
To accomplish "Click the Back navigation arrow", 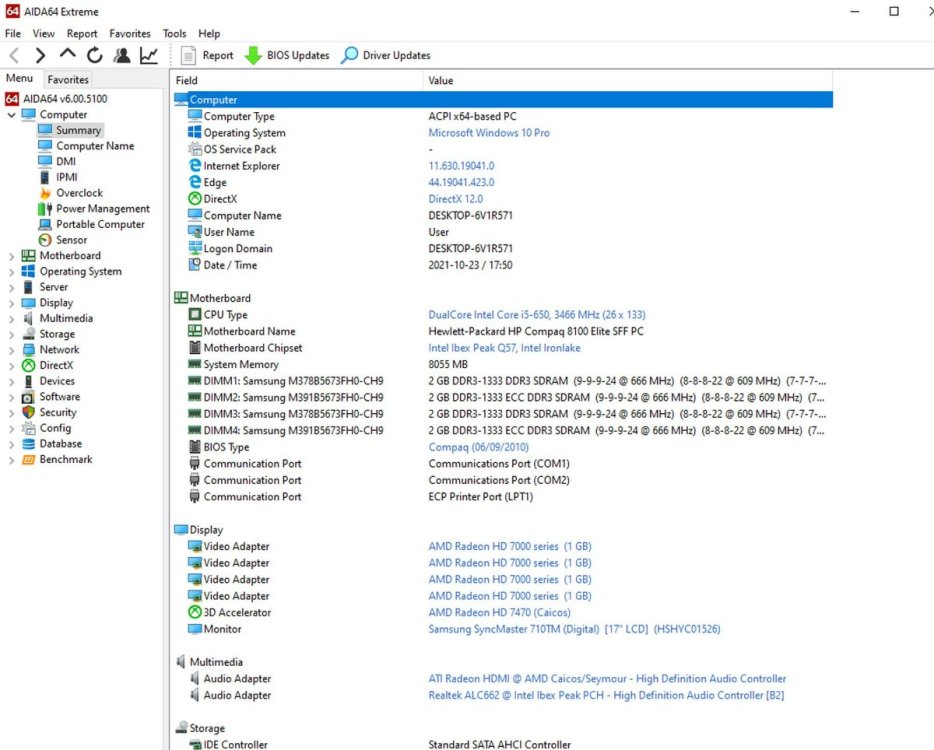I will [14, 56].
